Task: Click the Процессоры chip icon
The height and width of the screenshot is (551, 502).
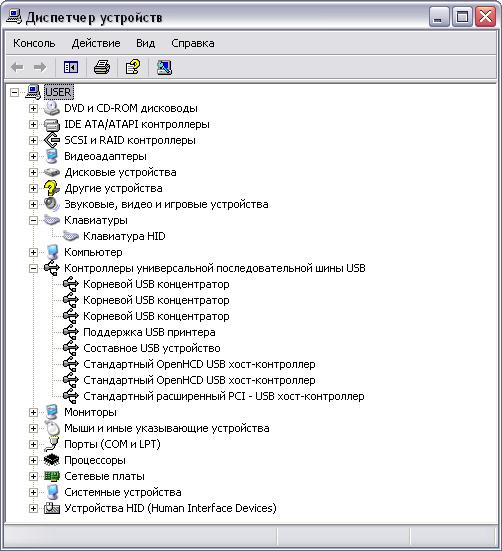Action: tap(52, 460)
